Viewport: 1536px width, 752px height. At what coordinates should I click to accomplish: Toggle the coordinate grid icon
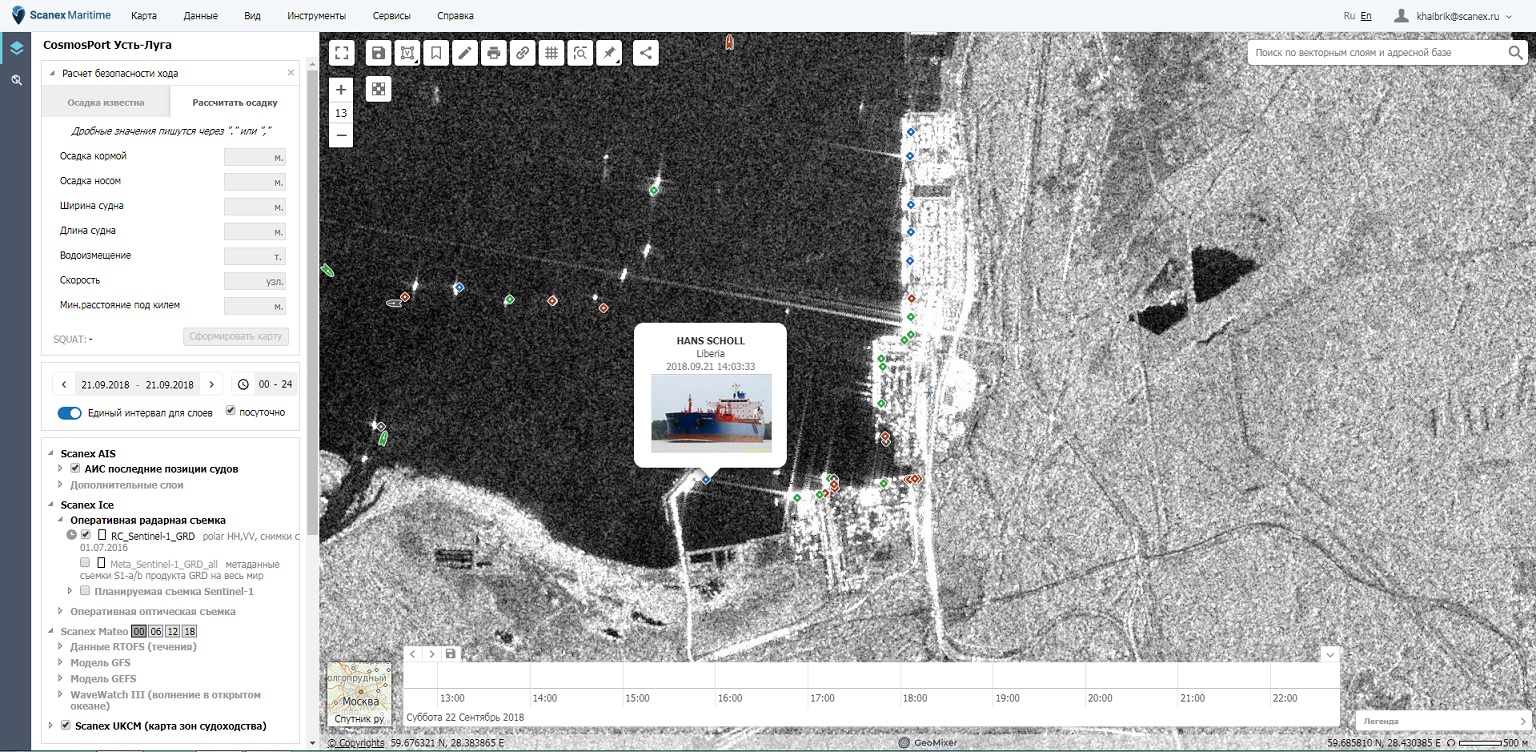click(551, 53)
